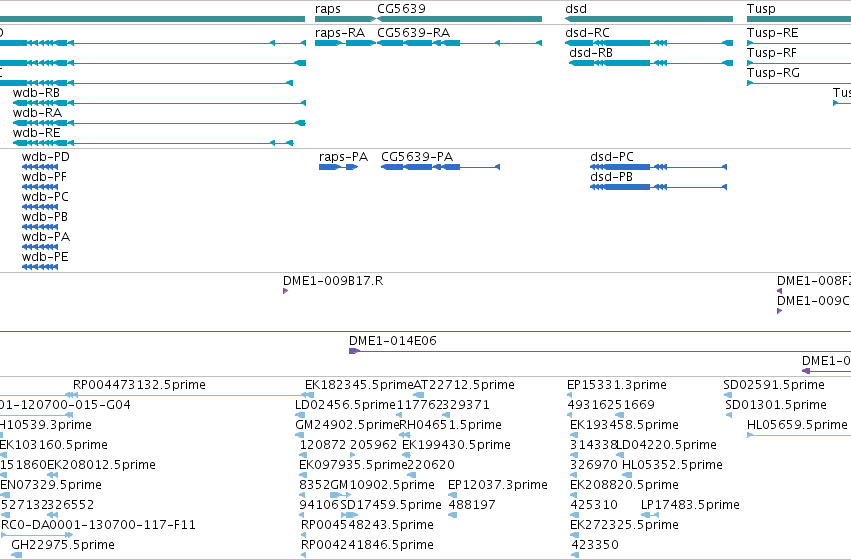Click the DME1-014E06 clone start arrow
851x560 pixels.
[x=354, y=351]
